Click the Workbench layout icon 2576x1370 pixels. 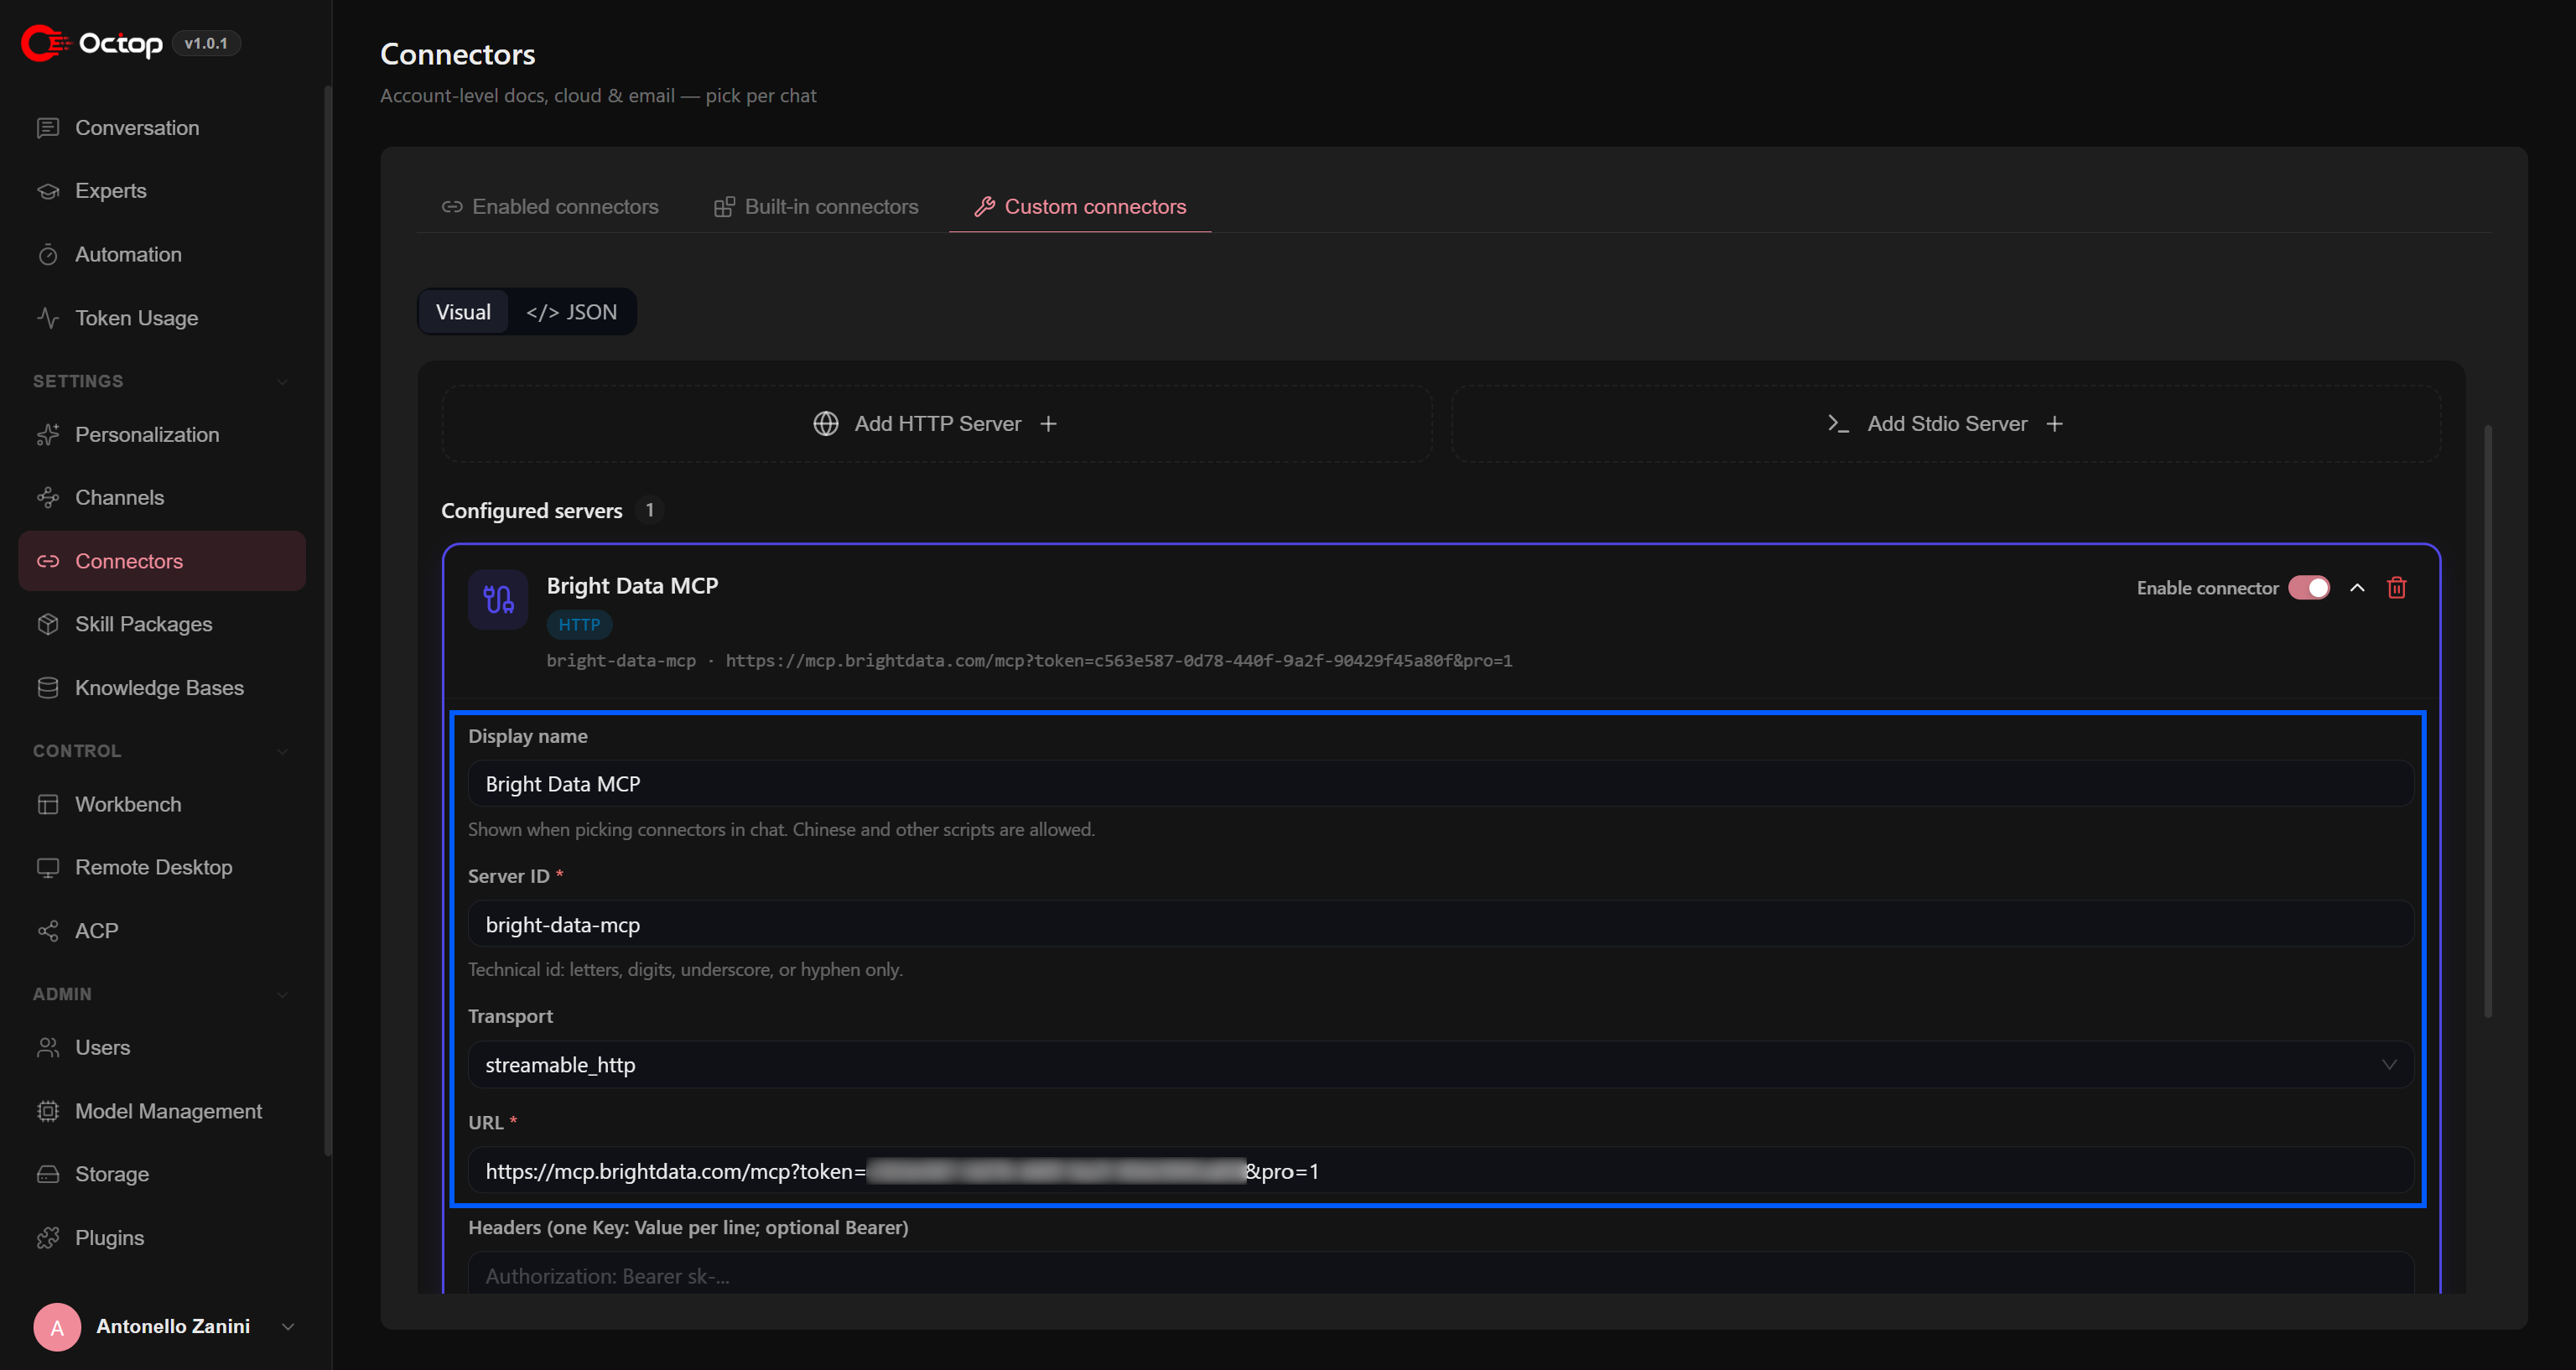coord(48,804)
